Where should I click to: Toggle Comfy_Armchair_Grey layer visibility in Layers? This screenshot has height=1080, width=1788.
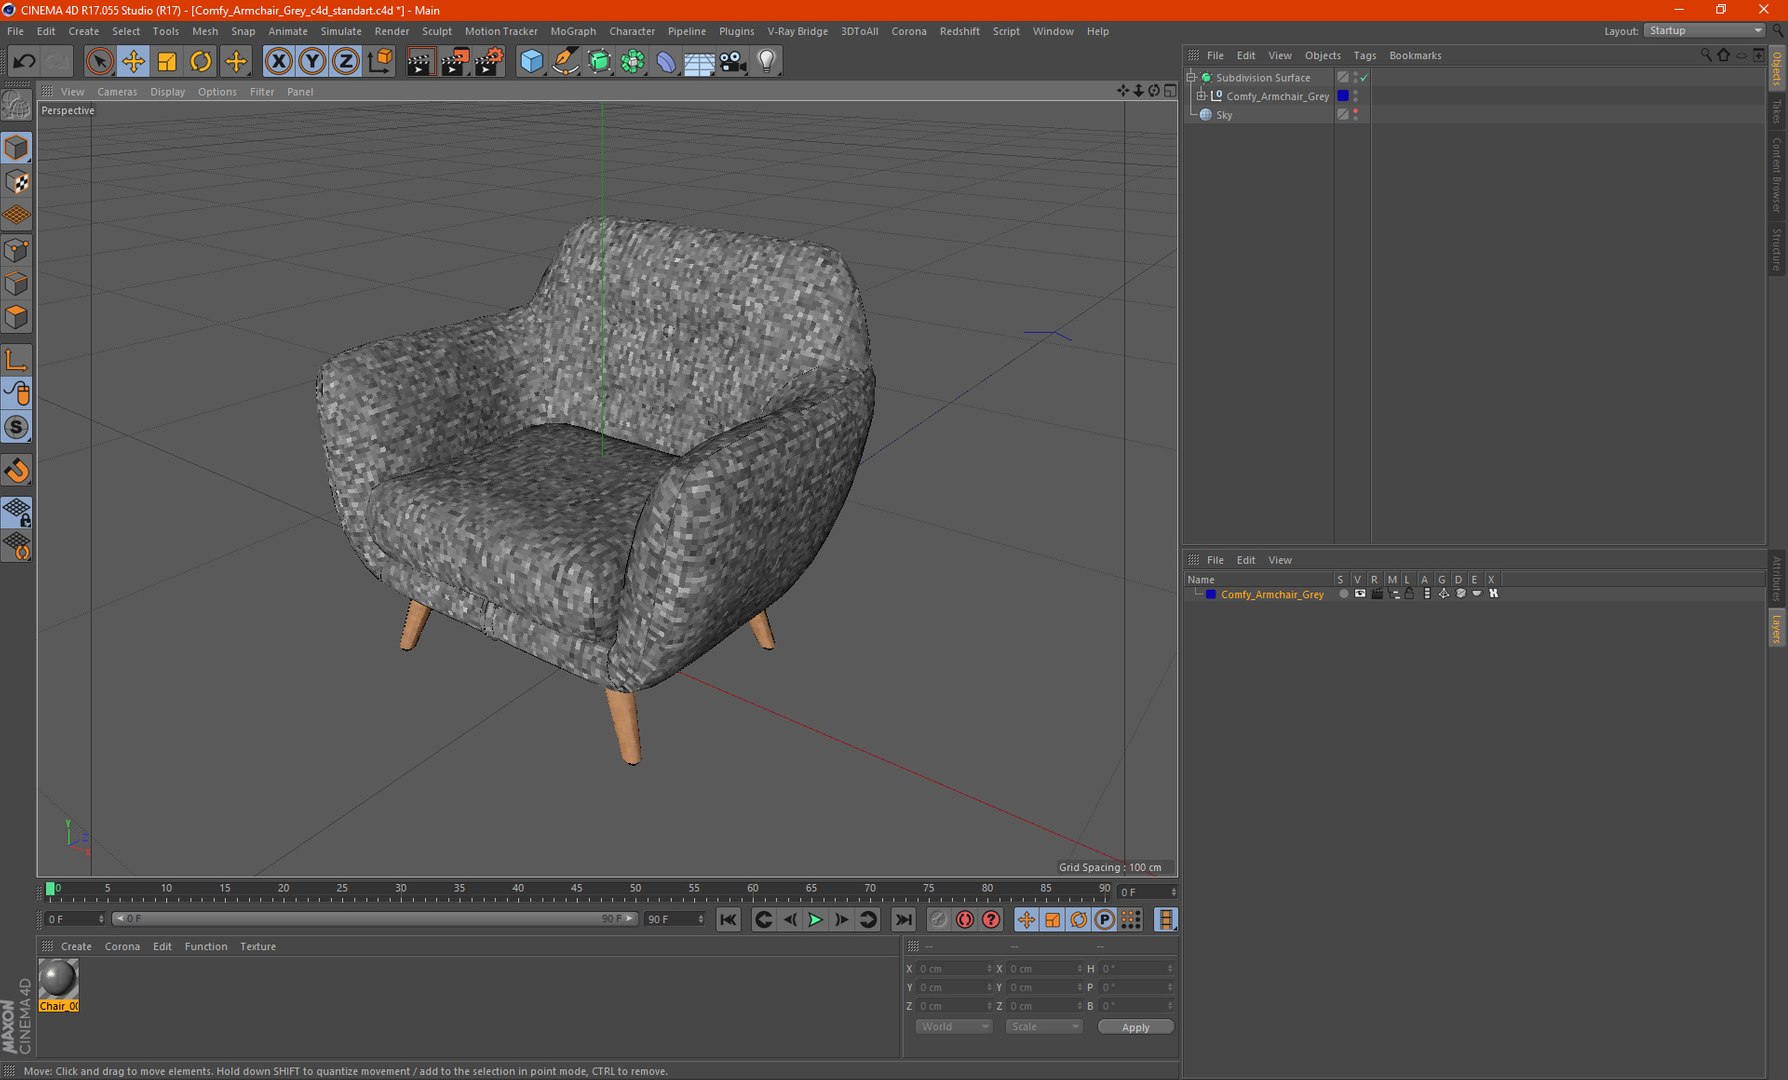1360,594
